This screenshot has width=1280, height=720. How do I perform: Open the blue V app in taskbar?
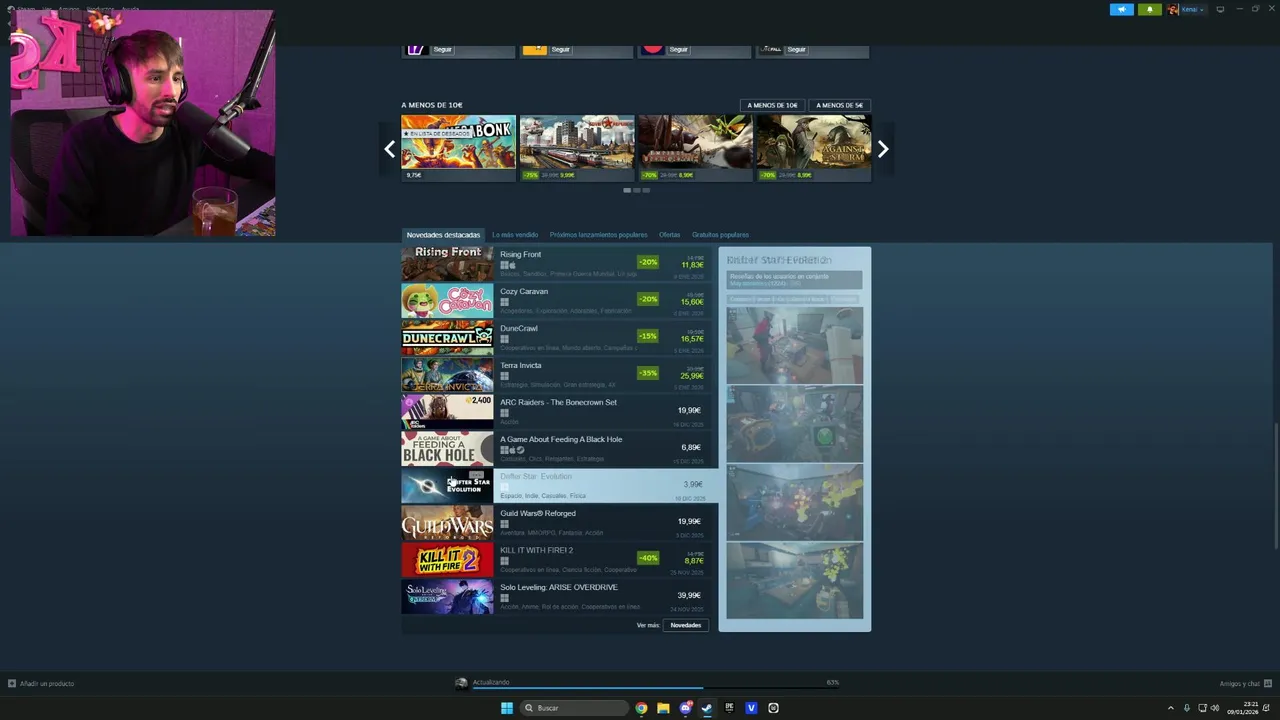pyautogui.click(x=751, y=708)
